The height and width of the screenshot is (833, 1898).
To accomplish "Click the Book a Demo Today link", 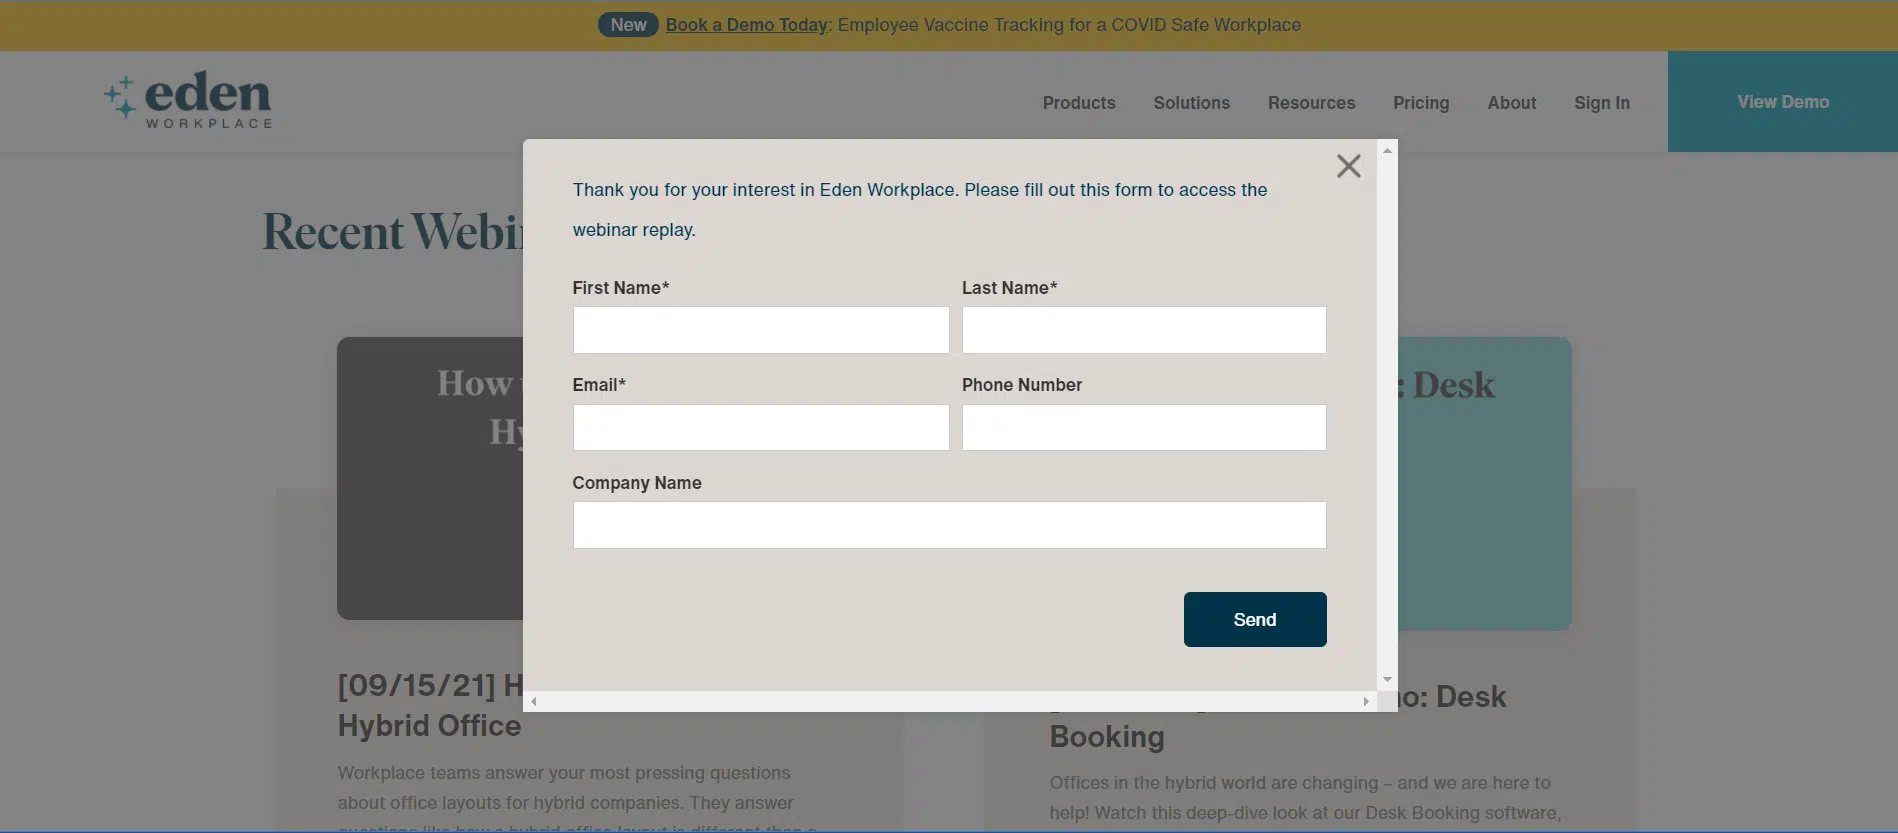I will click(747, 25).
